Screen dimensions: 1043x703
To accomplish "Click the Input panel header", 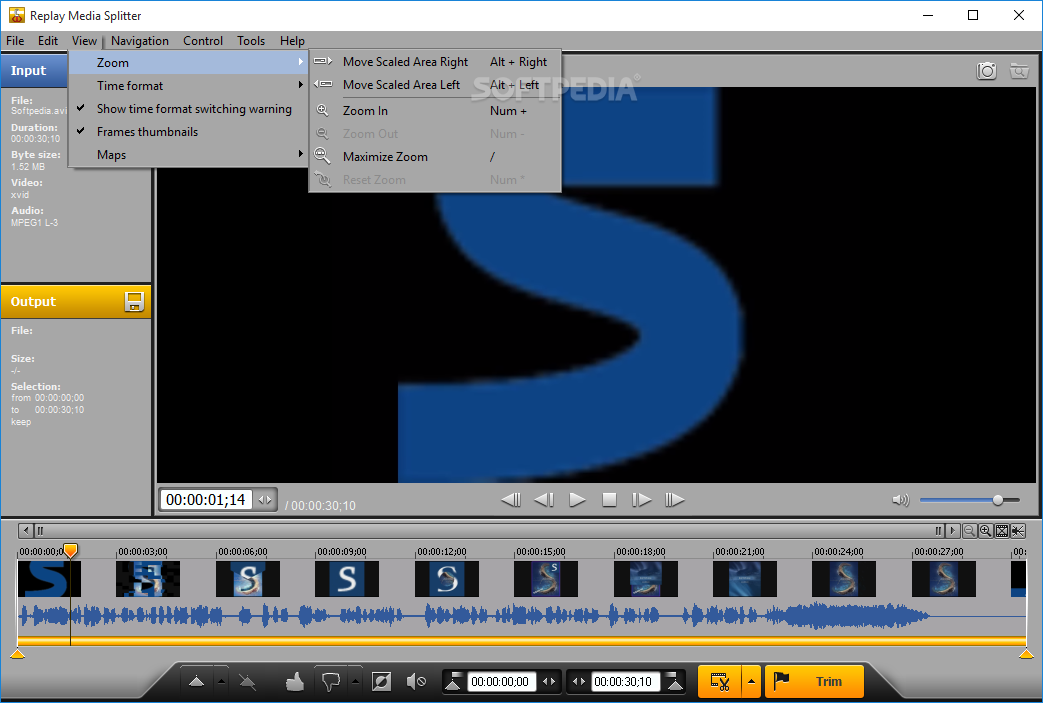I will pos(35,70).
